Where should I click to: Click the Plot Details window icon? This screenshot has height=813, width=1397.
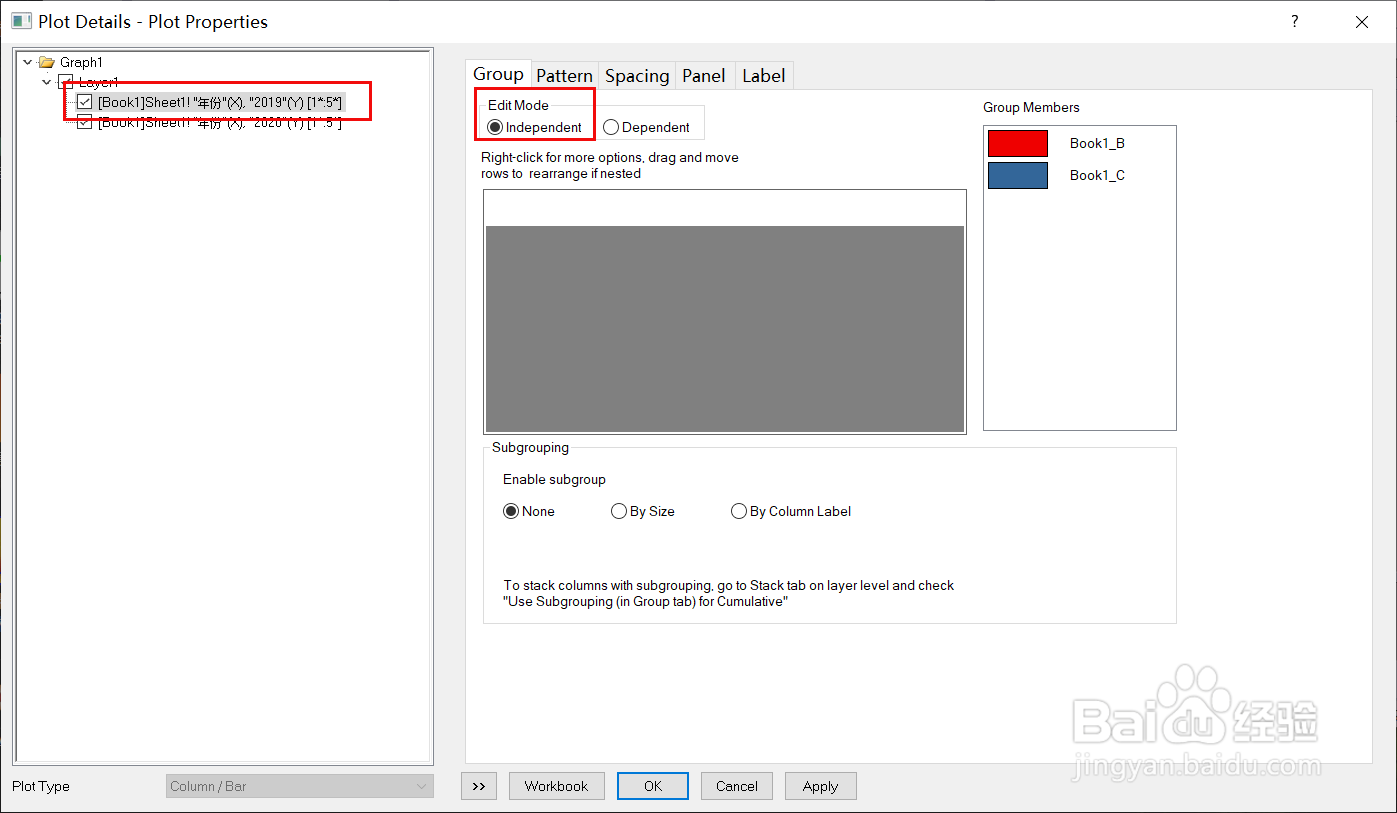click(21, 21)
